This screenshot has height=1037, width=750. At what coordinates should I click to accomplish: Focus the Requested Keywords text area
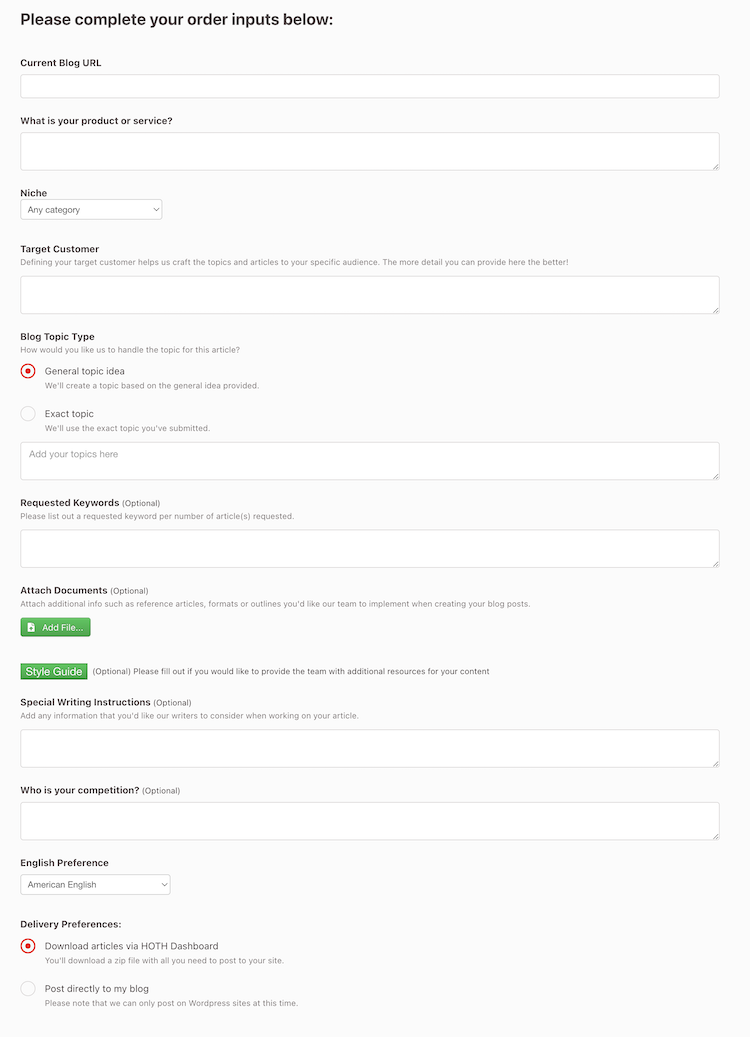(x=370, y=548)
